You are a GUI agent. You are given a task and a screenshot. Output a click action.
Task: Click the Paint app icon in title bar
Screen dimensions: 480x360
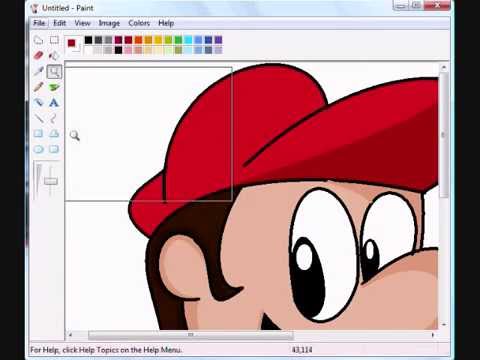[35, 8]
